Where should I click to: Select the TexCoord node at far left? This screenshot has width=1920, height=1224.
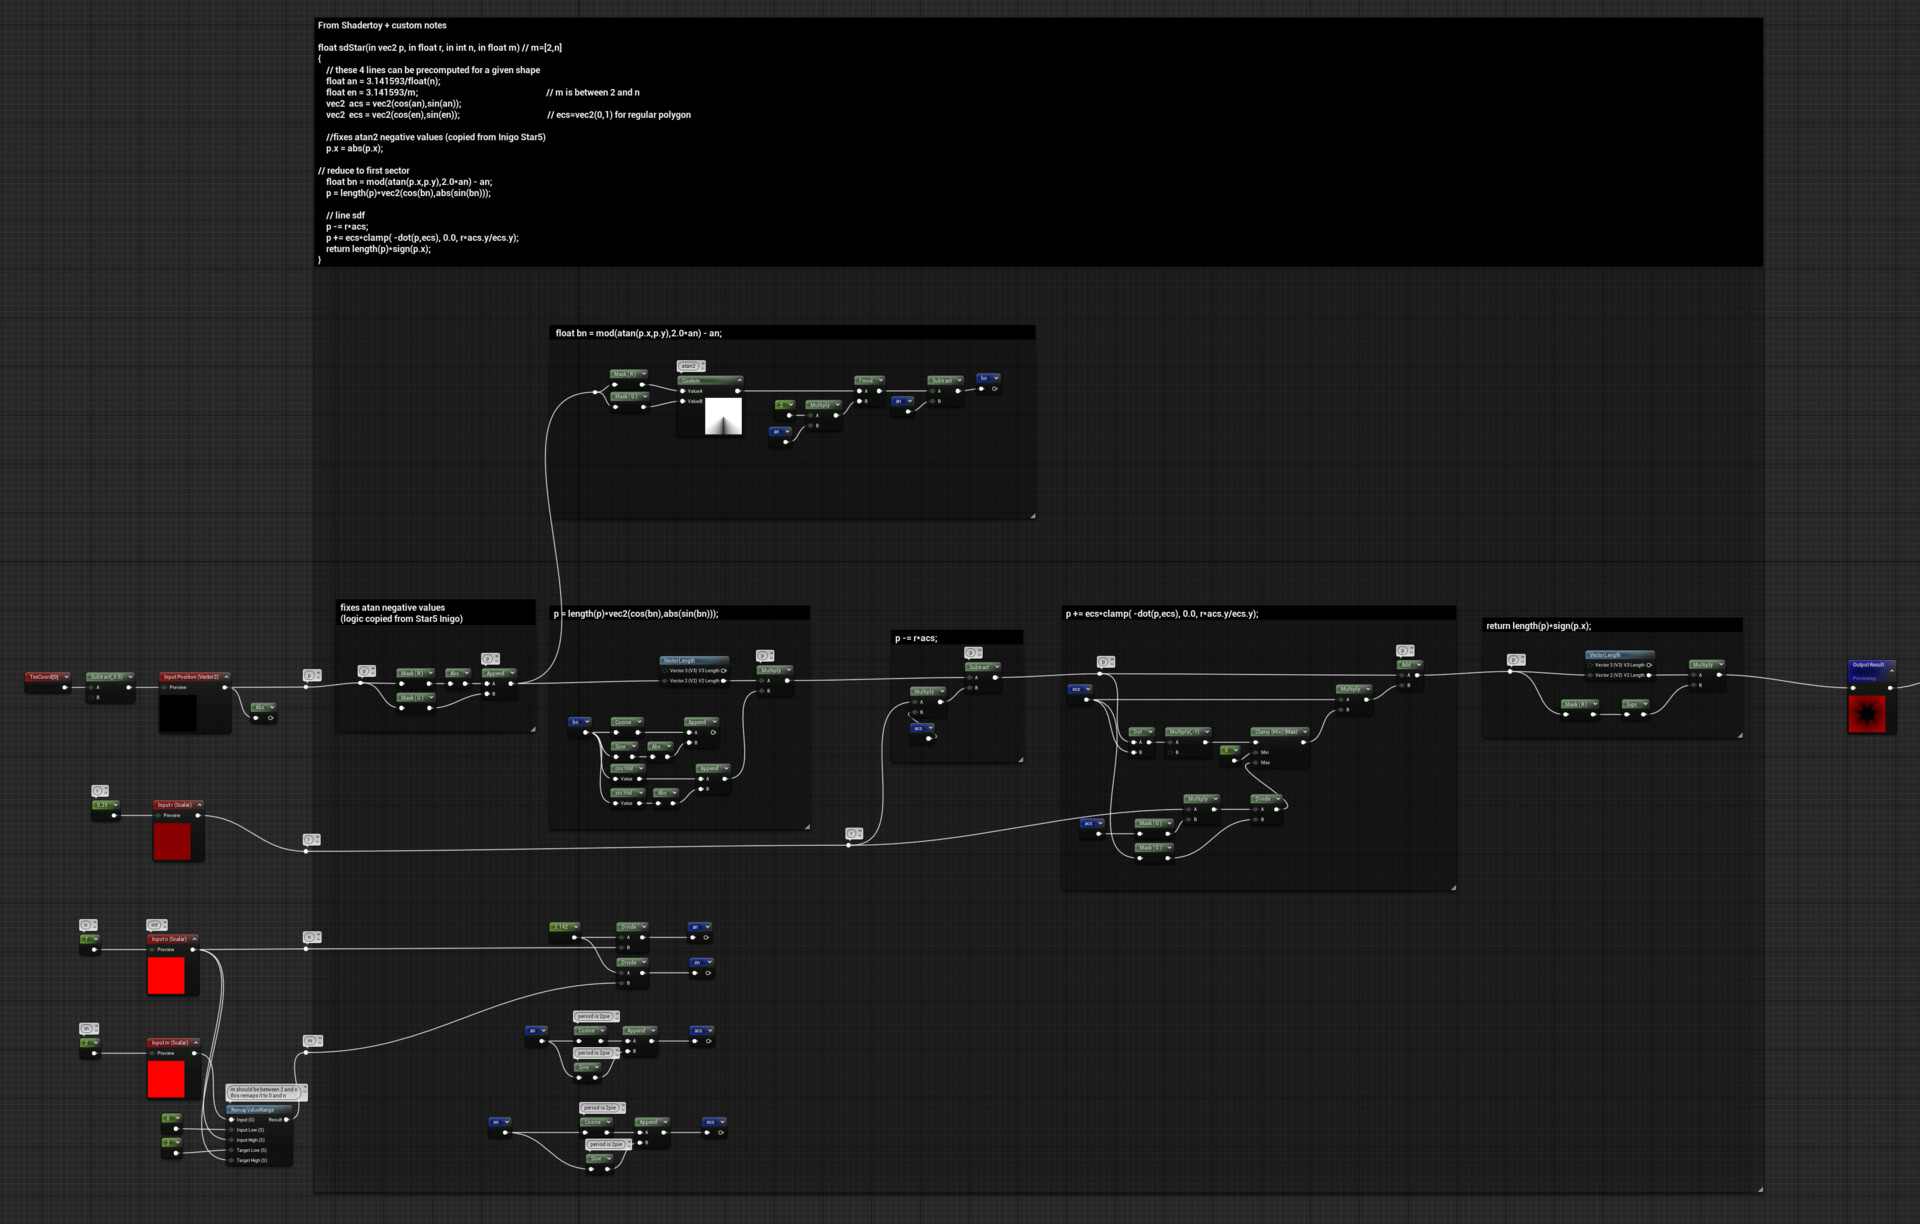tap(44, 678)
